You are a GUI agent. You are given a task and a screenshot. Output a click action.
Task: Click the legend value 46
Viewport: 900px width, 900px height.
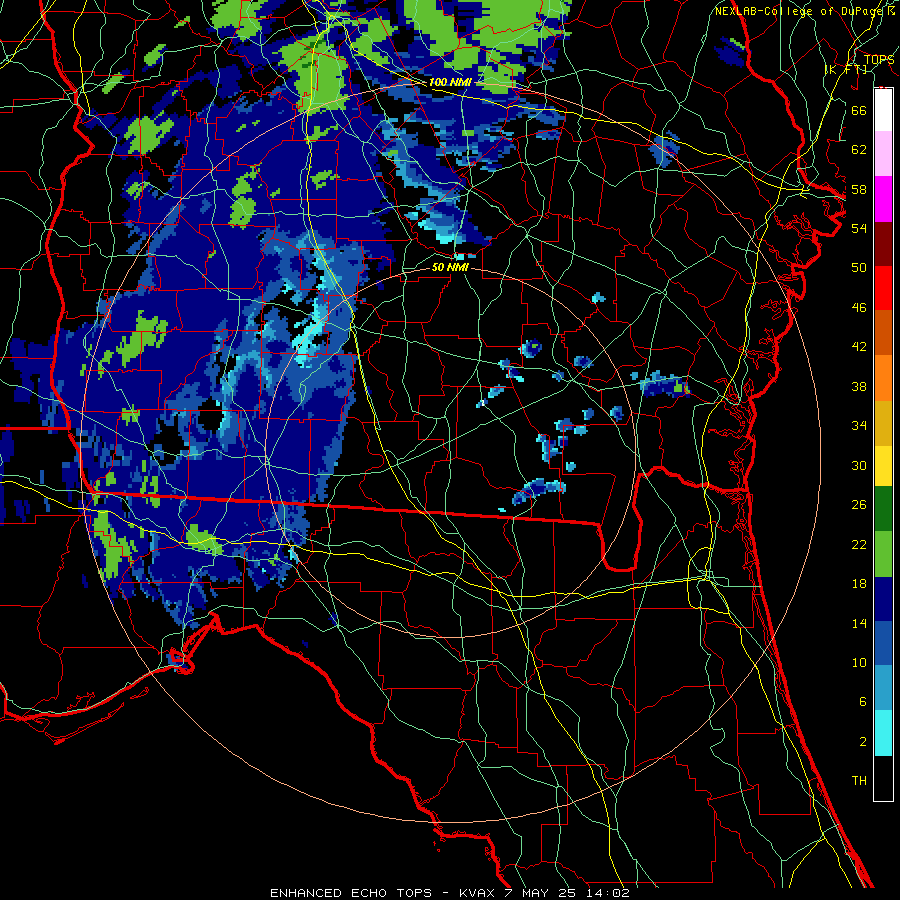pos(859,308)
